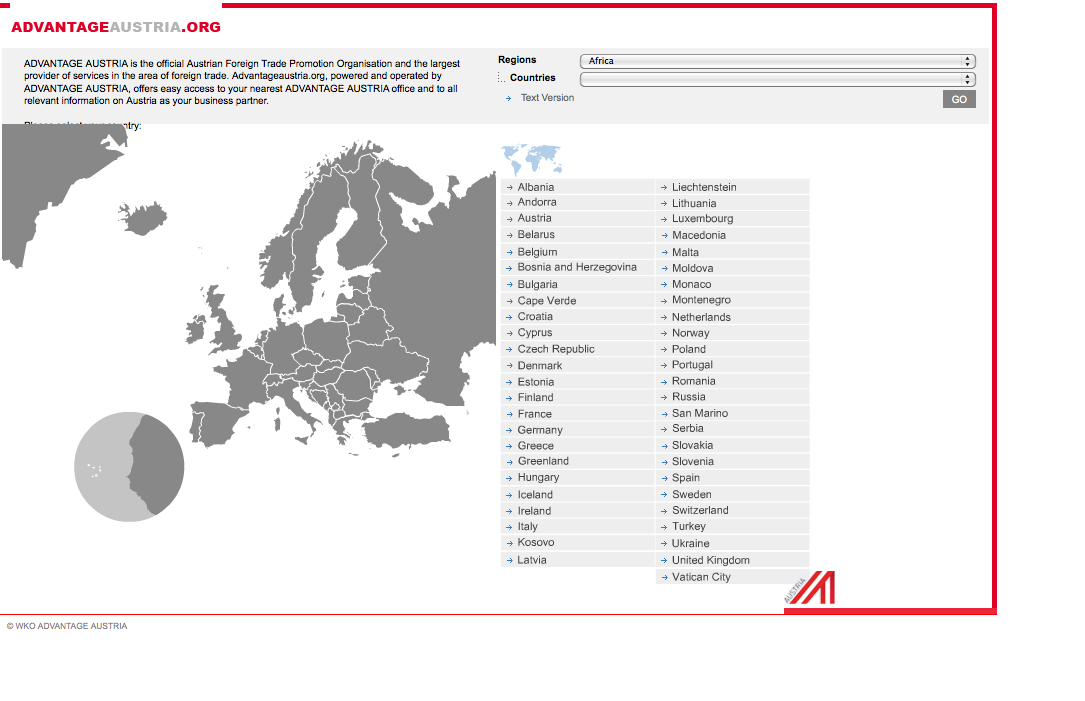The width and height of the screenshot is (1085, 701).
Task: Click the ADVANTAGEAUSTRIA.ORG logo
Action: tap(116, 27)
